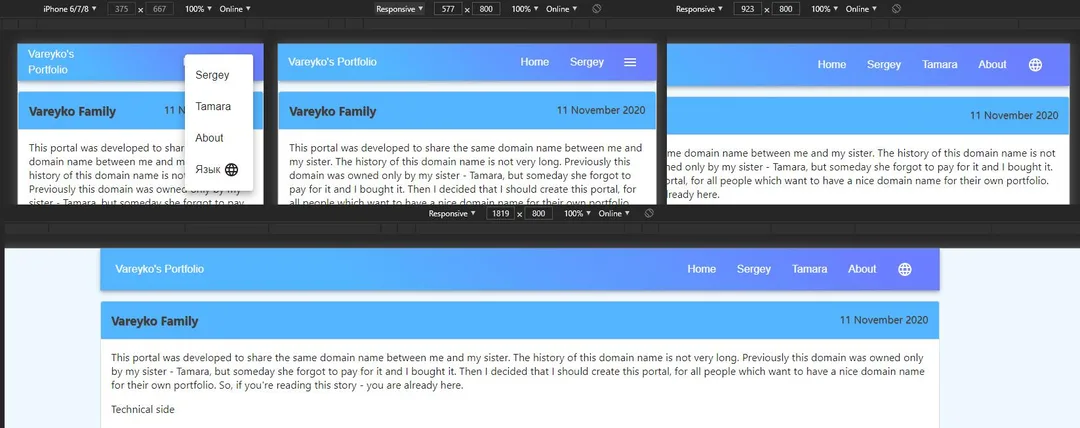Click About in the 1819 wide viewport navbar
This screenshot has height=428, width=1080.
tap(862, 269)
